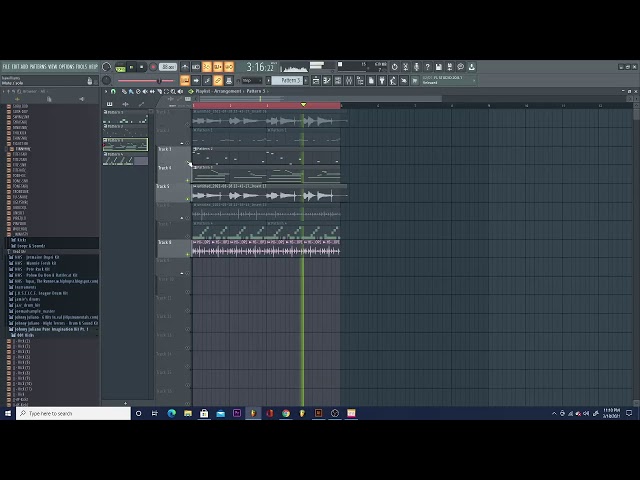Open the Playlist view icon
Screen dimensions: 640x480
coord(316,80)
